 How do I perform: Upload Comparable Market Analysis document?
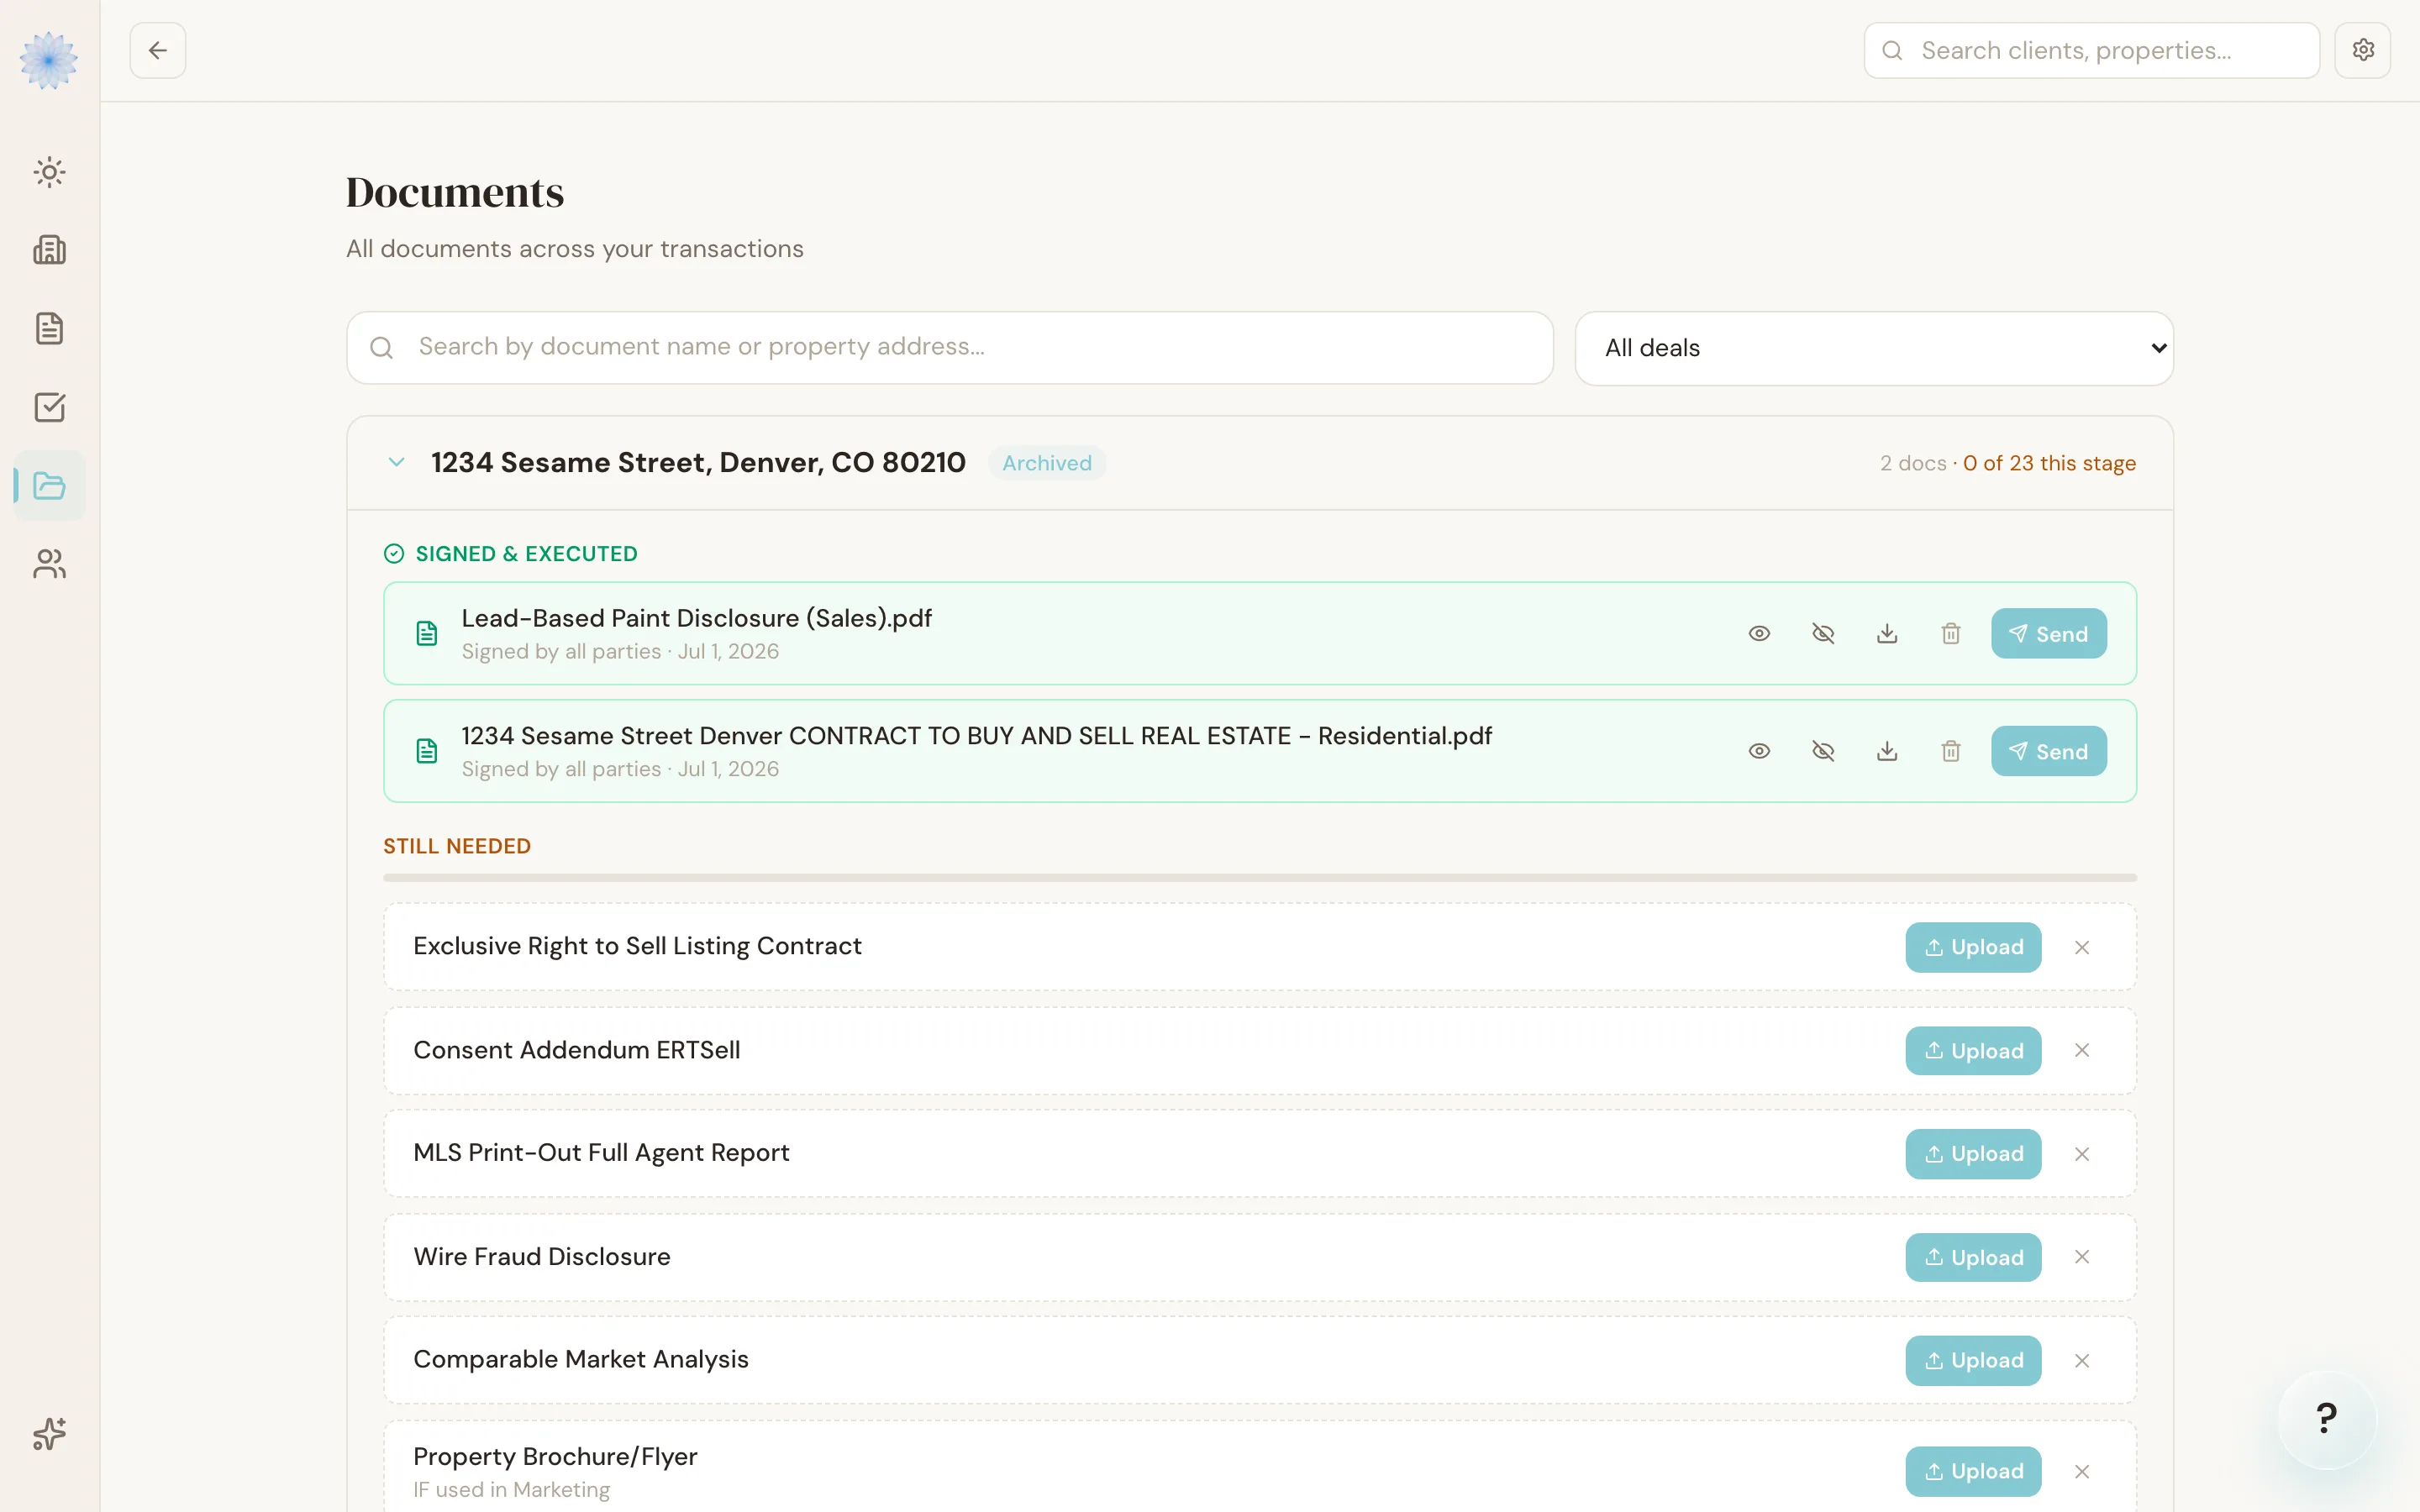click(x=1973, y=1361)
